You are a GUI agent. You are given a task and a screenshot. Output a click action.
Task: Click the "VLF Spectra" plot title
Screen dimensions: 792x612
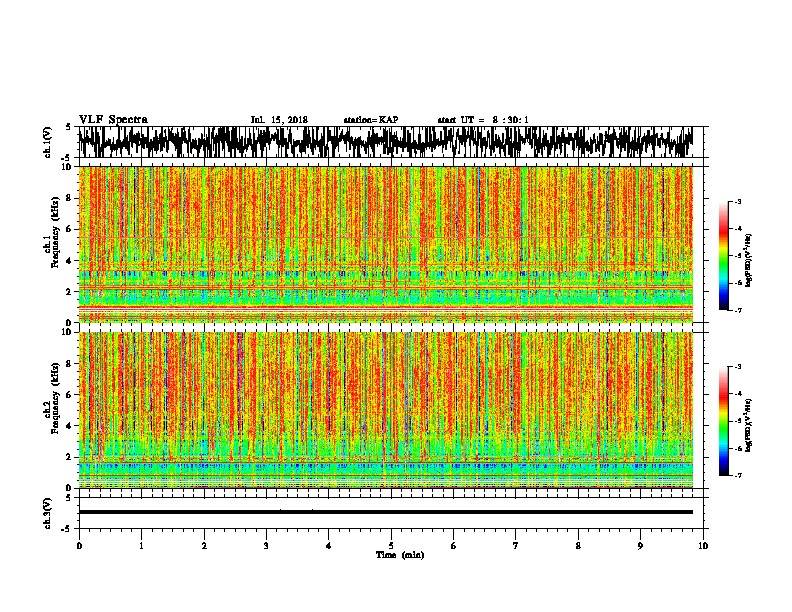(113, 120)
